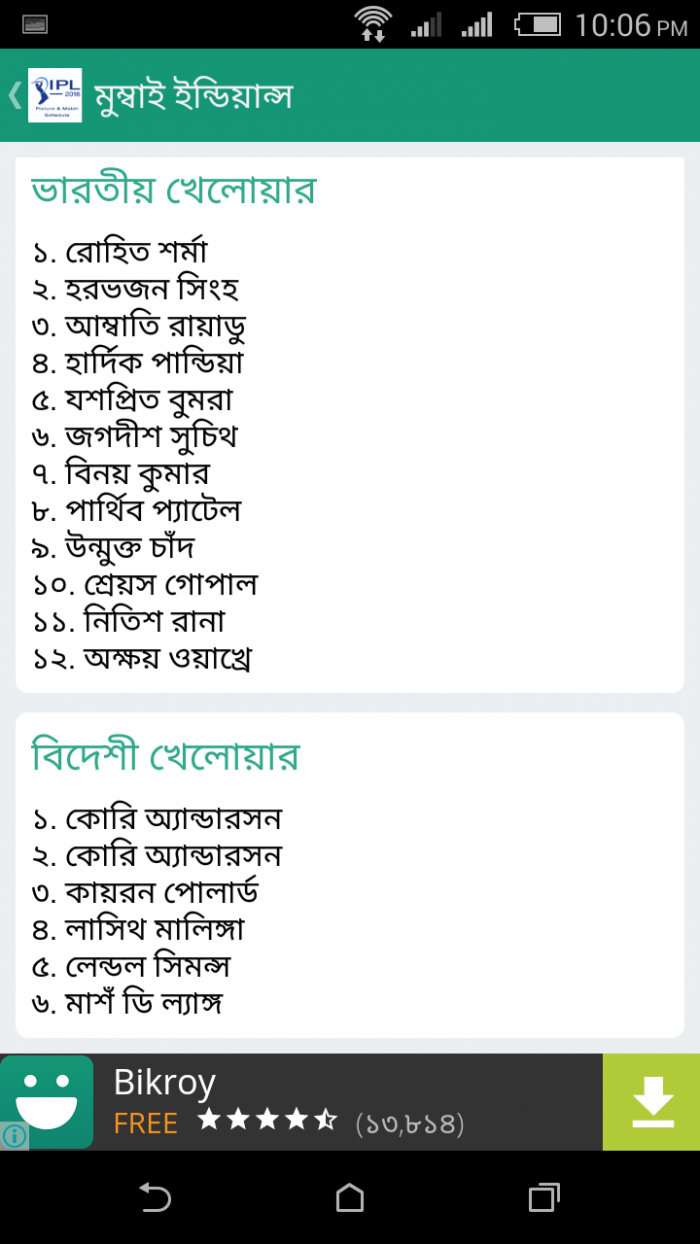This screenshot has width=700, height=1244.
Task: Open the recent apps button
Action: (x=543, y=1197)
